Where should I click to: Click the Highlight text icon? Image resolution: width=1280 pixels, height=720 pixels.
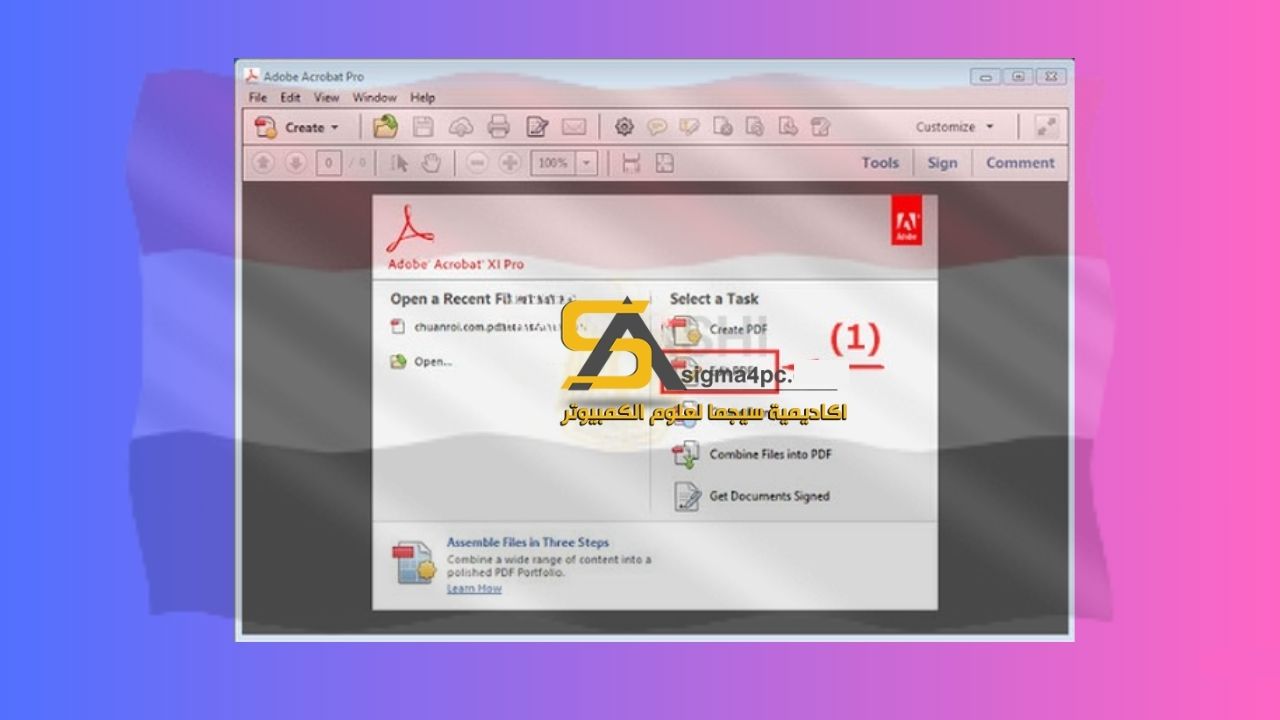pos(689,127)
